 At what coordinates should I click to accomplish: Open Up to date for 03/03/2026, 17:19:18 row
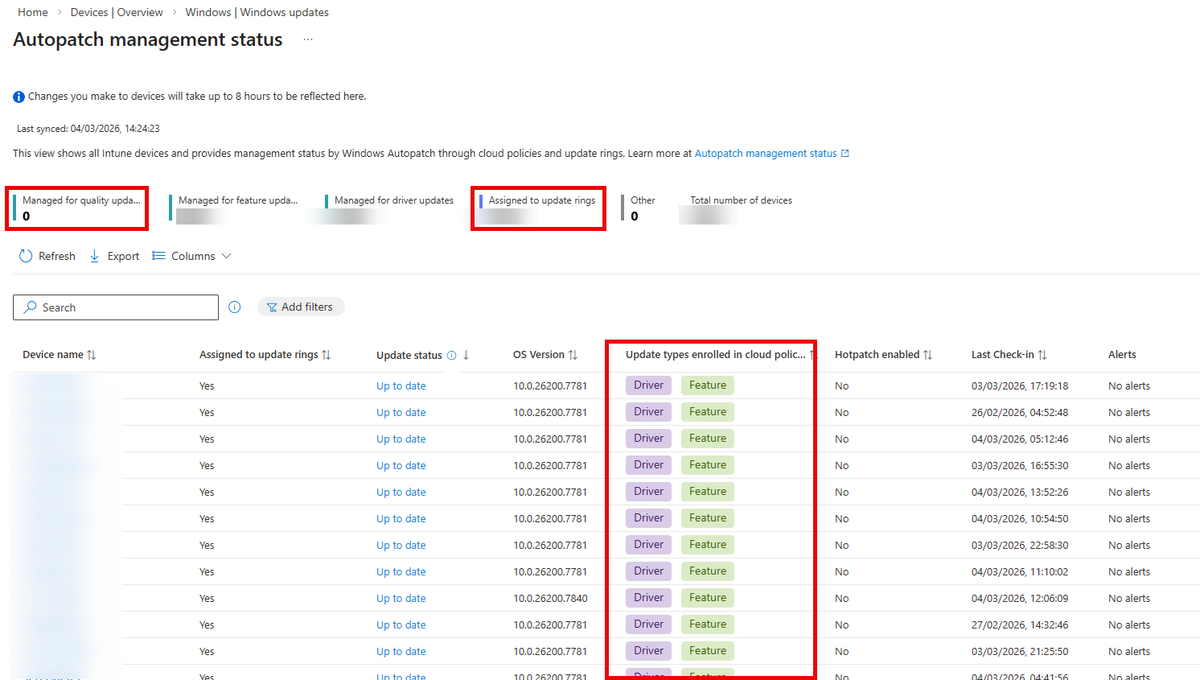pyautogui.click(x=401, y=386)
